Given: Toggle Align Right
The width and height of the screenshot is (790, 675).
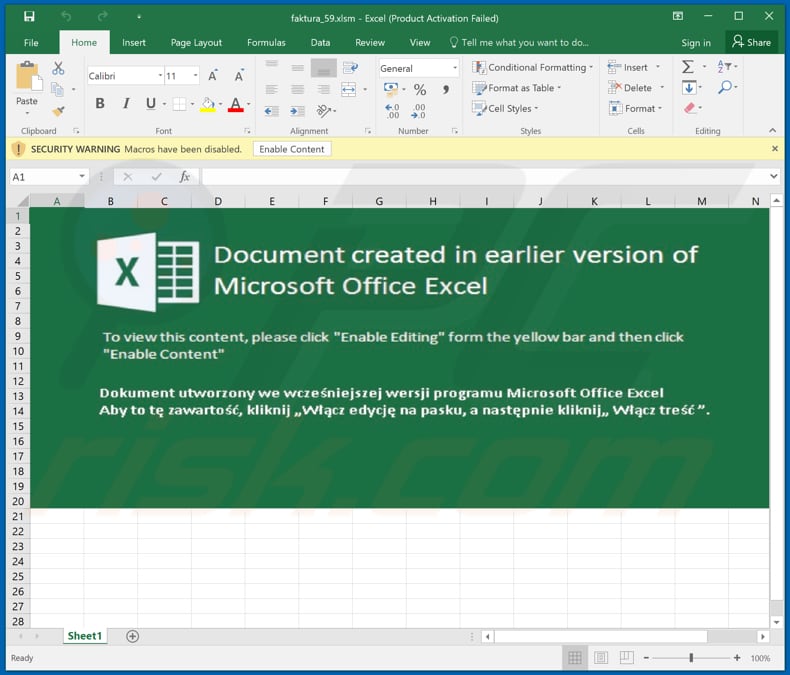Looking at the screenshot, I should [x=323, y=90].
